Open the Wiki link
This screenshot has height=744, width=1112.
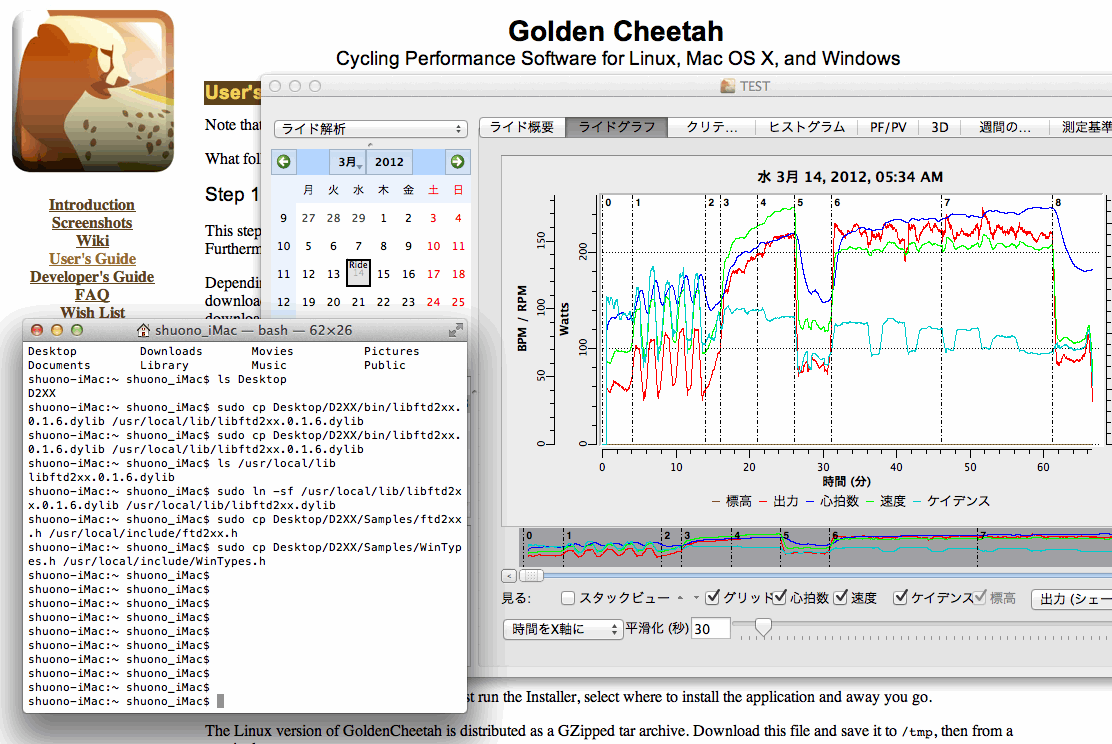(93, 241)
